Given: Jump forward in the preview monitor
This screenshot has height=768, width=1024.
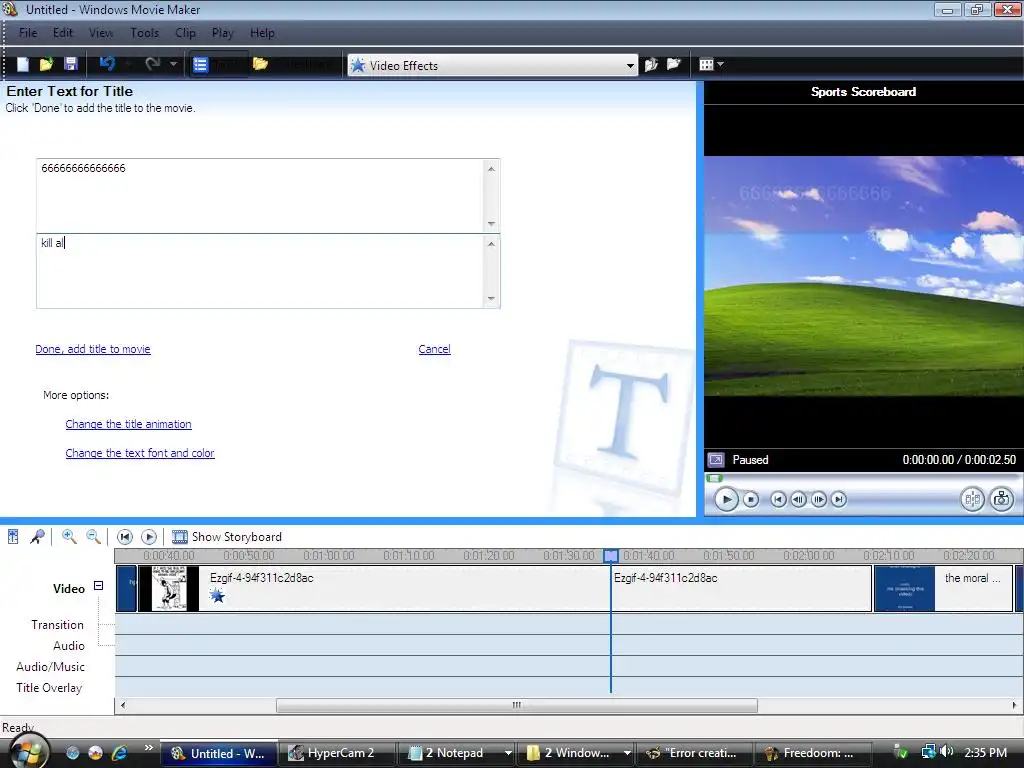Looking at the screenshot, I should point(839,500).
